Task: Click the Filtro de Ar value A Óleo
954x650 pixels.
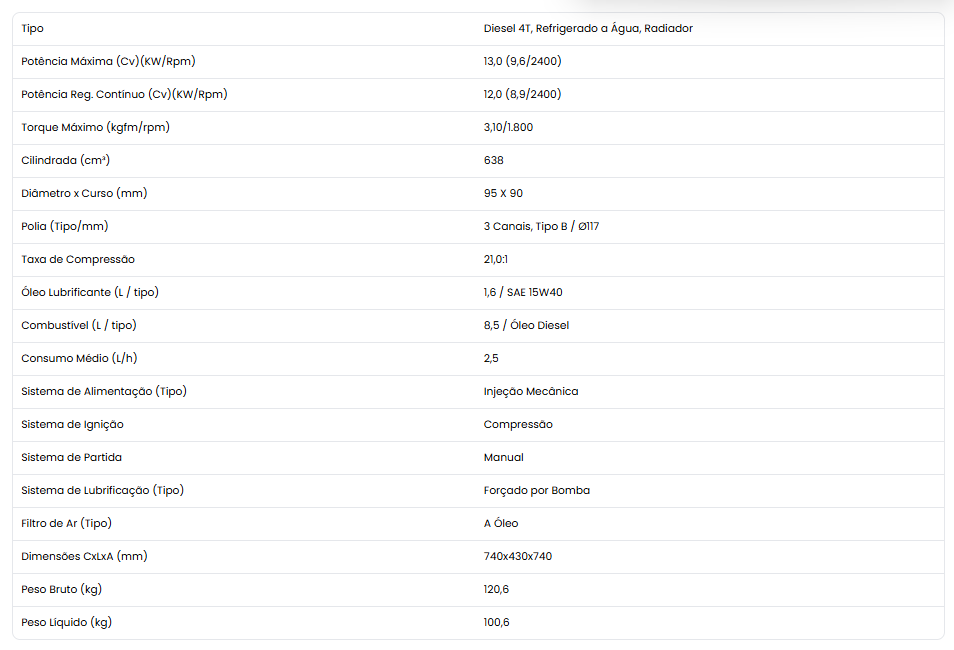Action: click(501, 523)
